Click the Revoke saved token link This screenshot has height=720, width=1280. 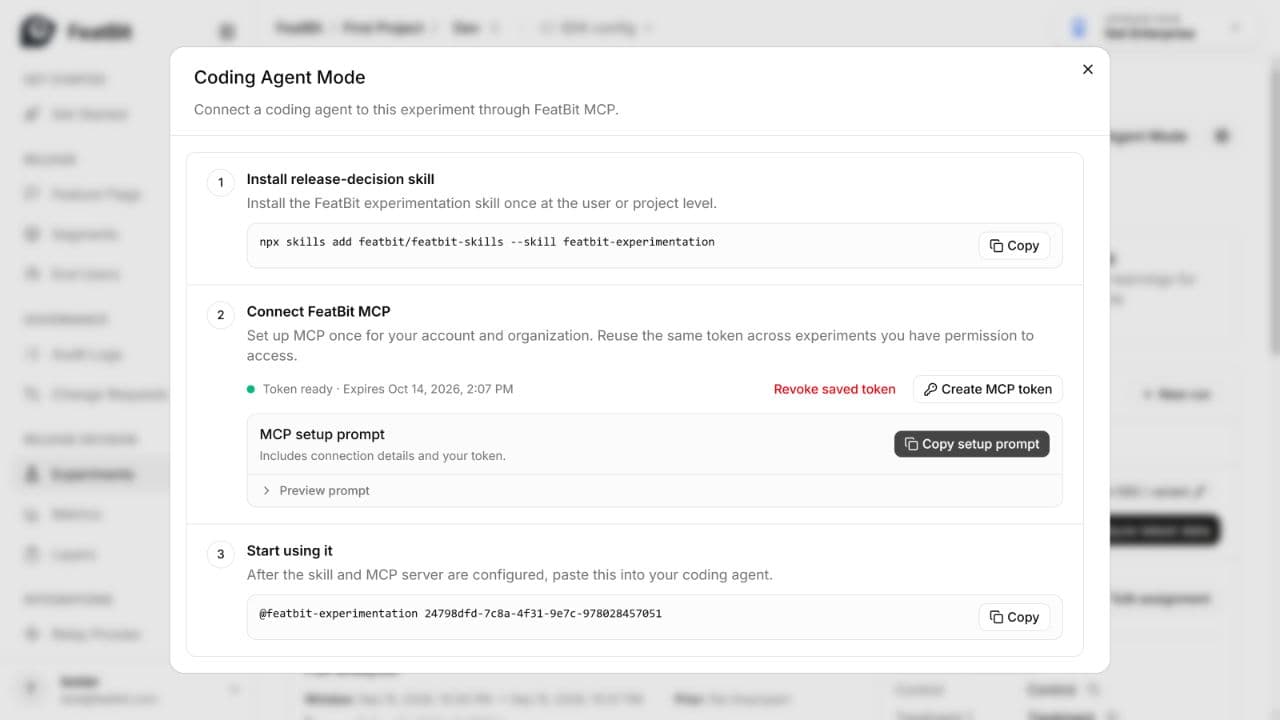[x=834, y=389]
